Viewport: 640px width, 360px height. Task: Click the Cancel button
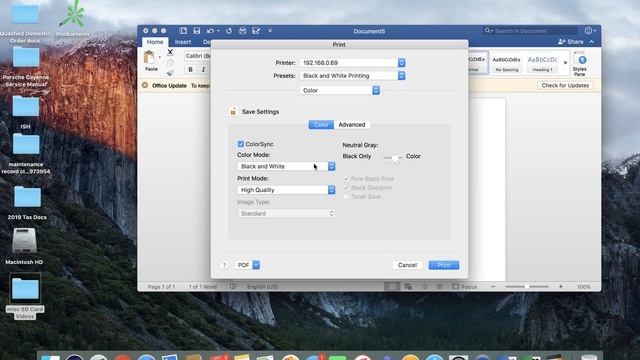point(407,265)
